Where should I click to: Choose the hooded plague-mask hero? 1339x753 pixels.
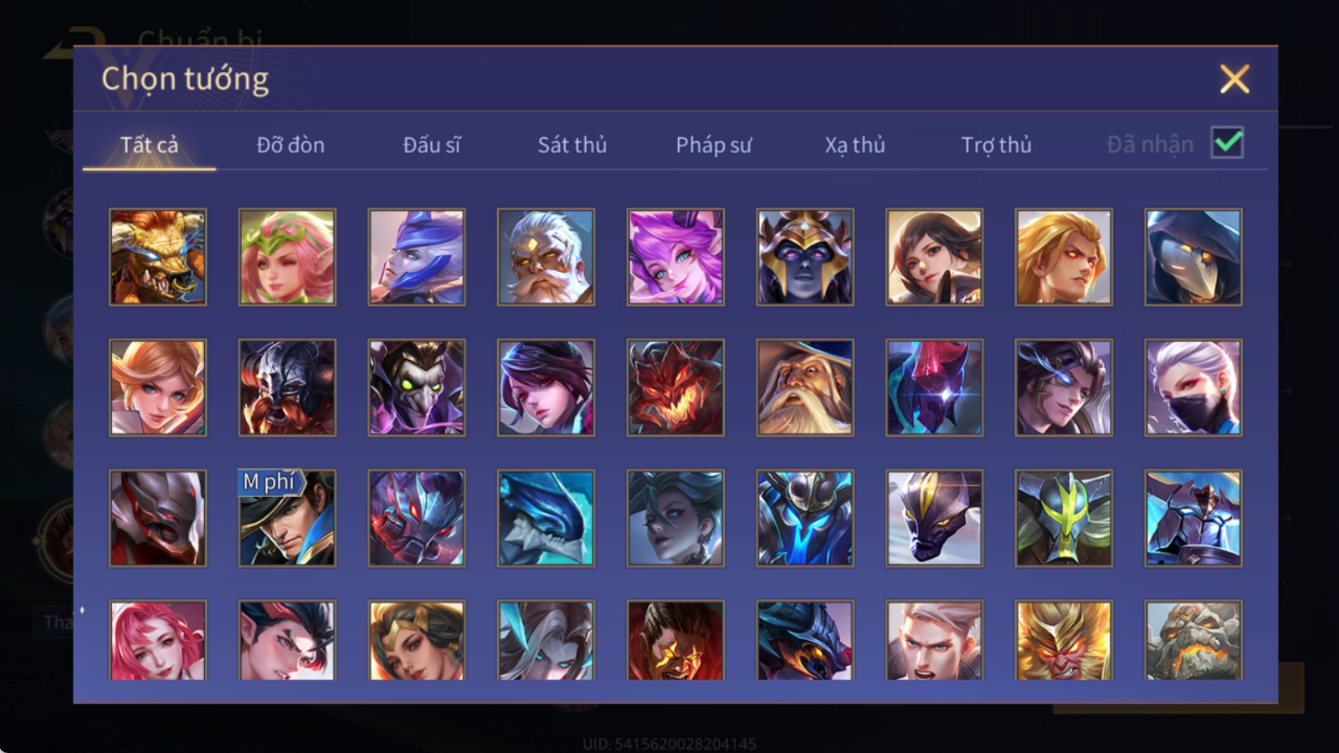(1194, 257)
